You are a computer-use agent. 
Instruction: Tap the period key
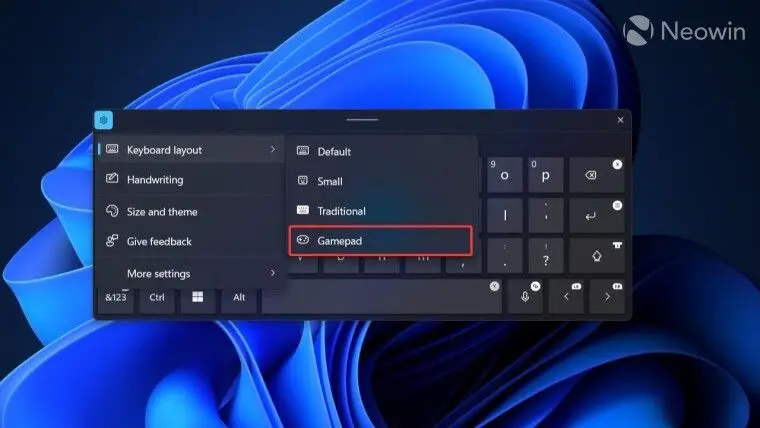[x=505, y=256]
